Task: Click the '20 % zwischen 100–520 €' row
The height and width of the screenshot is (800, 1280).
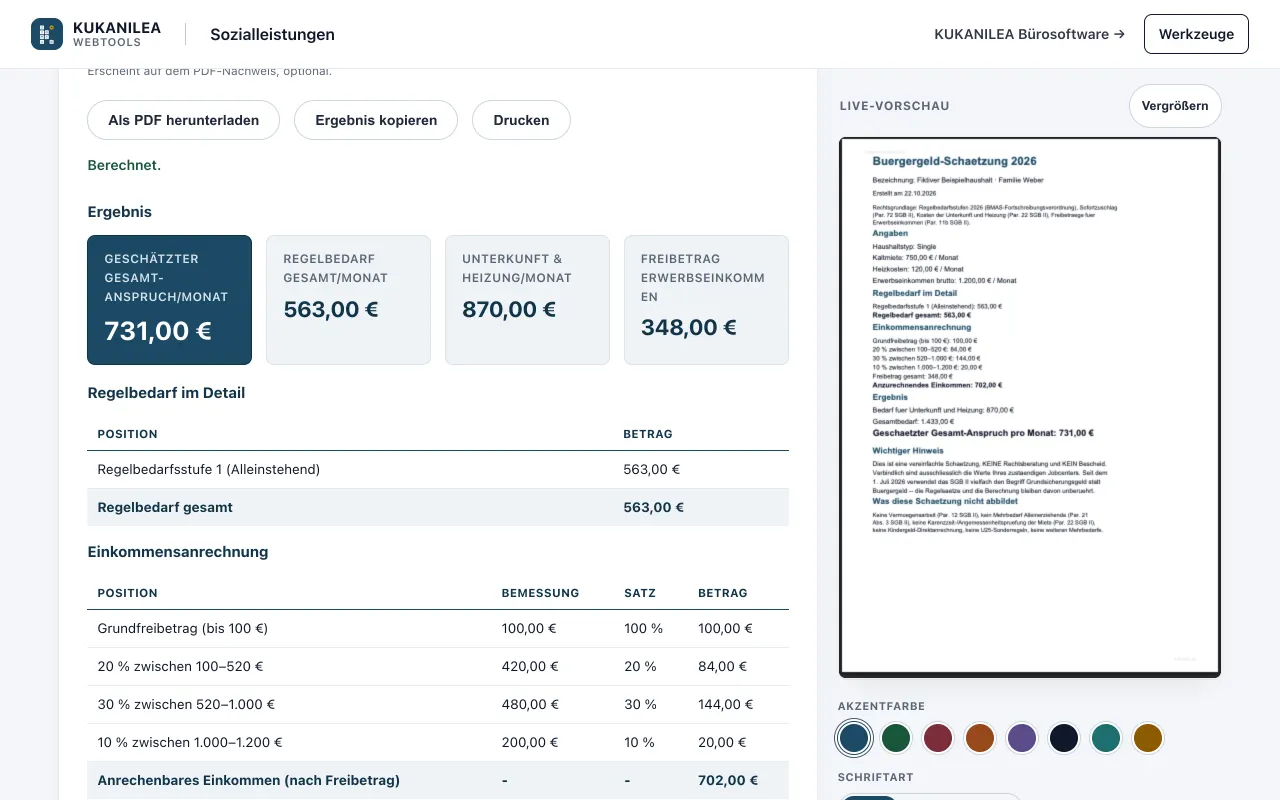Action: click(438, 666)
